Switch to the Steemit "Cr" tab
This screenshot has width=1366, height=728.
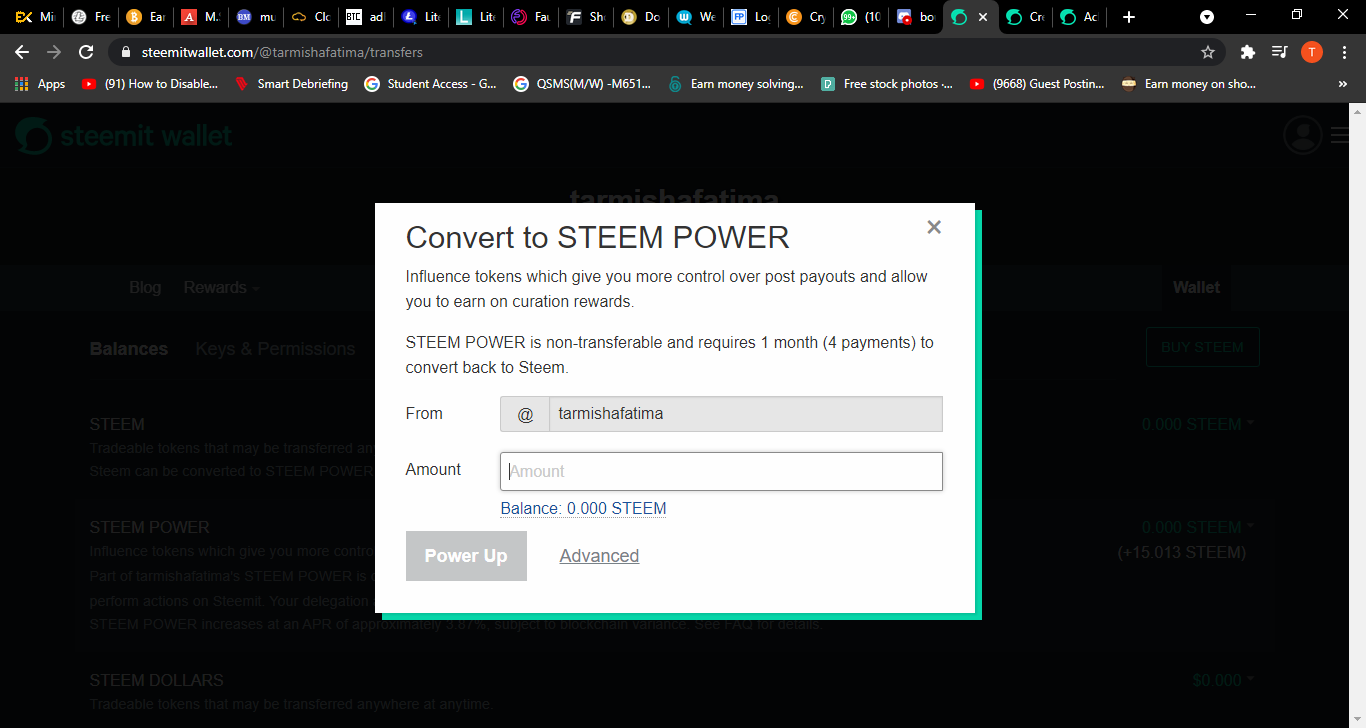tap(1026, 17)
